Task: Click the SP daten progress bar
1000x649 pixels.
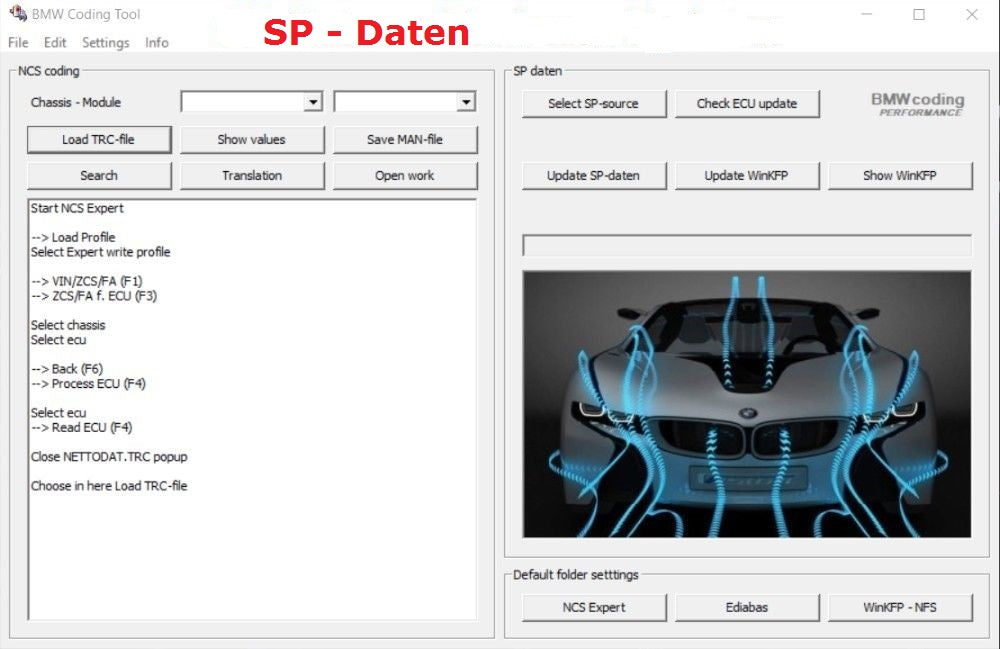Action: coord(747,245)
